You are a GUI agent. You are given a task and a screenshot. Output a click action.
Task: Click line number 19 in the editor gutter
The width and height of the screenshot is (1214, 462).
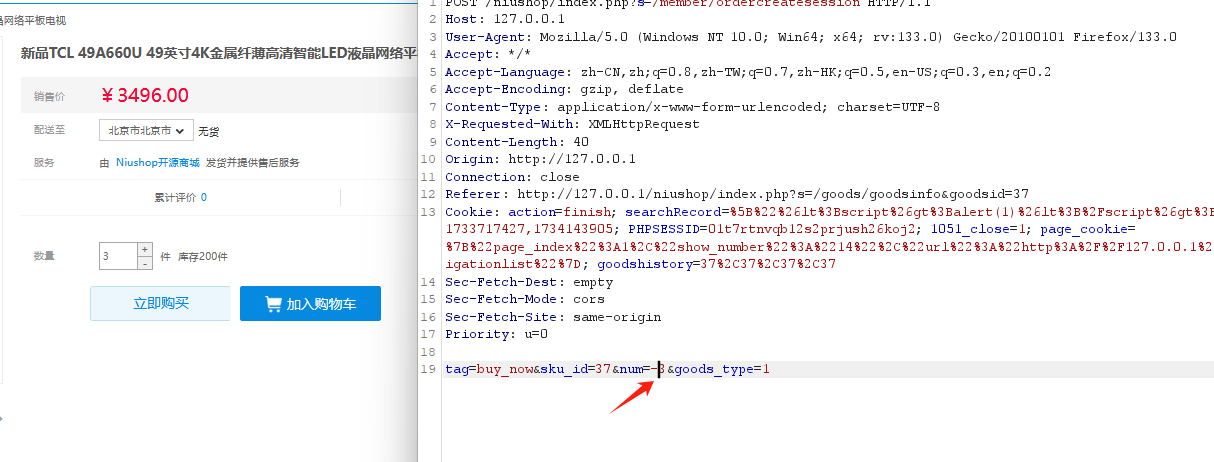coord(428,369)
